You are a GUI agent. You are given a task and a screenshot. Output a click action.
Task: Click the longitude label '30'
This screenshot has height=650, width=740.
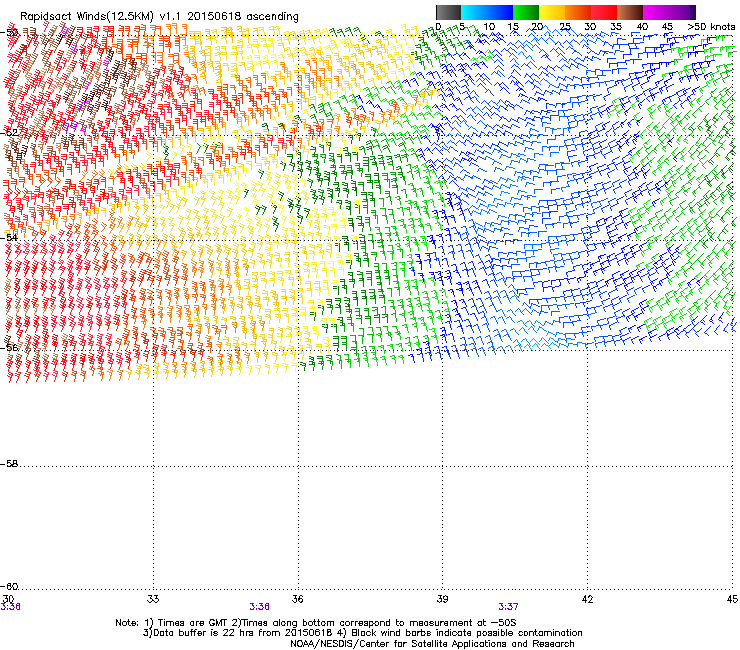[x=8, y=599]
